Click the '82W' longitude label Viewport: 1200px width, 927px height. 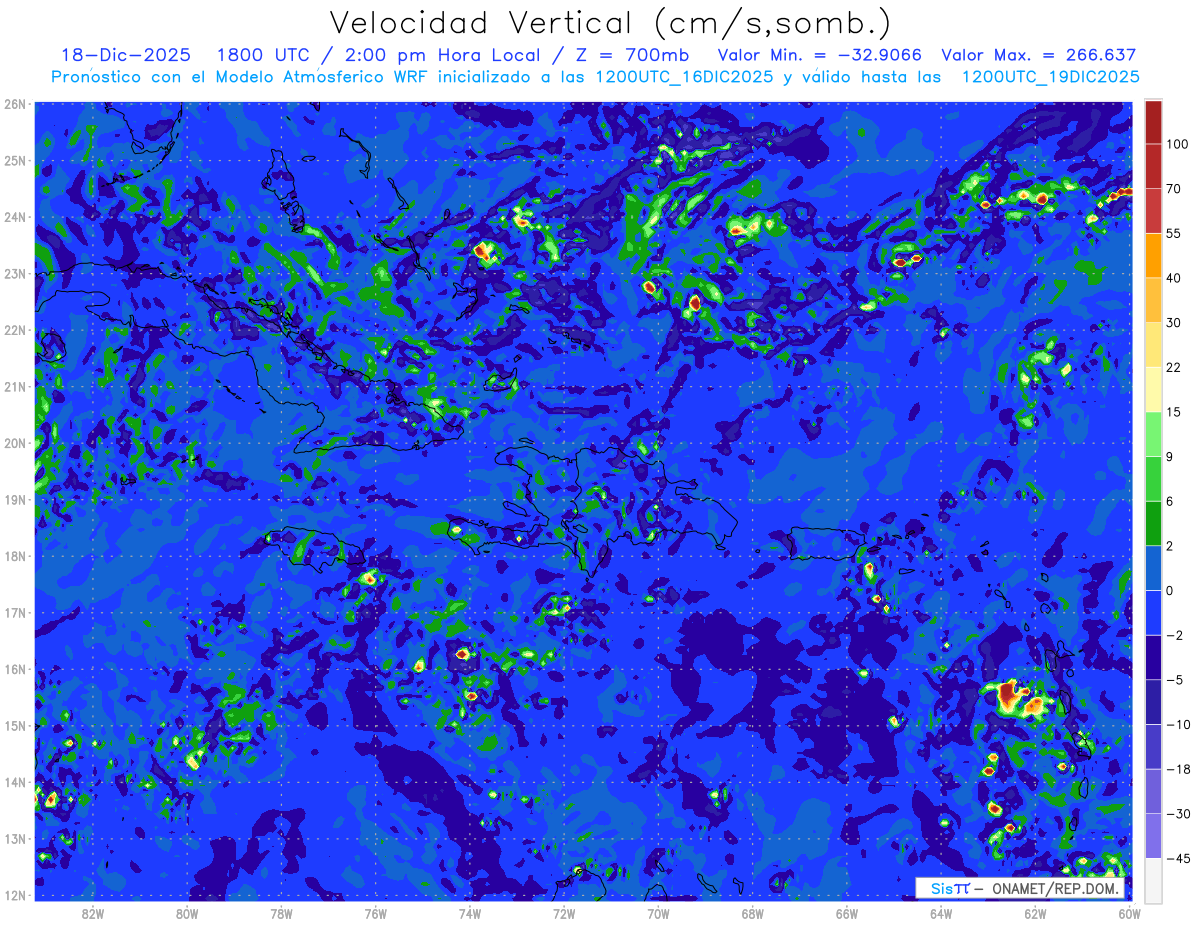[x=92, y=913]
